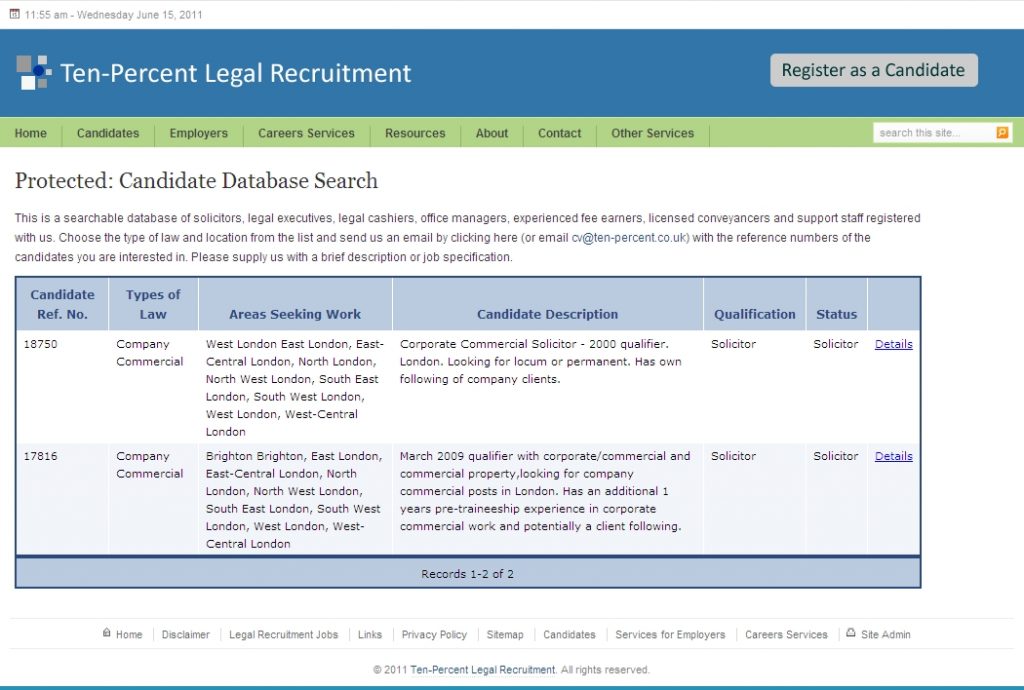This screenshot has height=690, width=1024.
Task: Open the Links footer link
Action: pyautogui.click(x=370, y=635)
